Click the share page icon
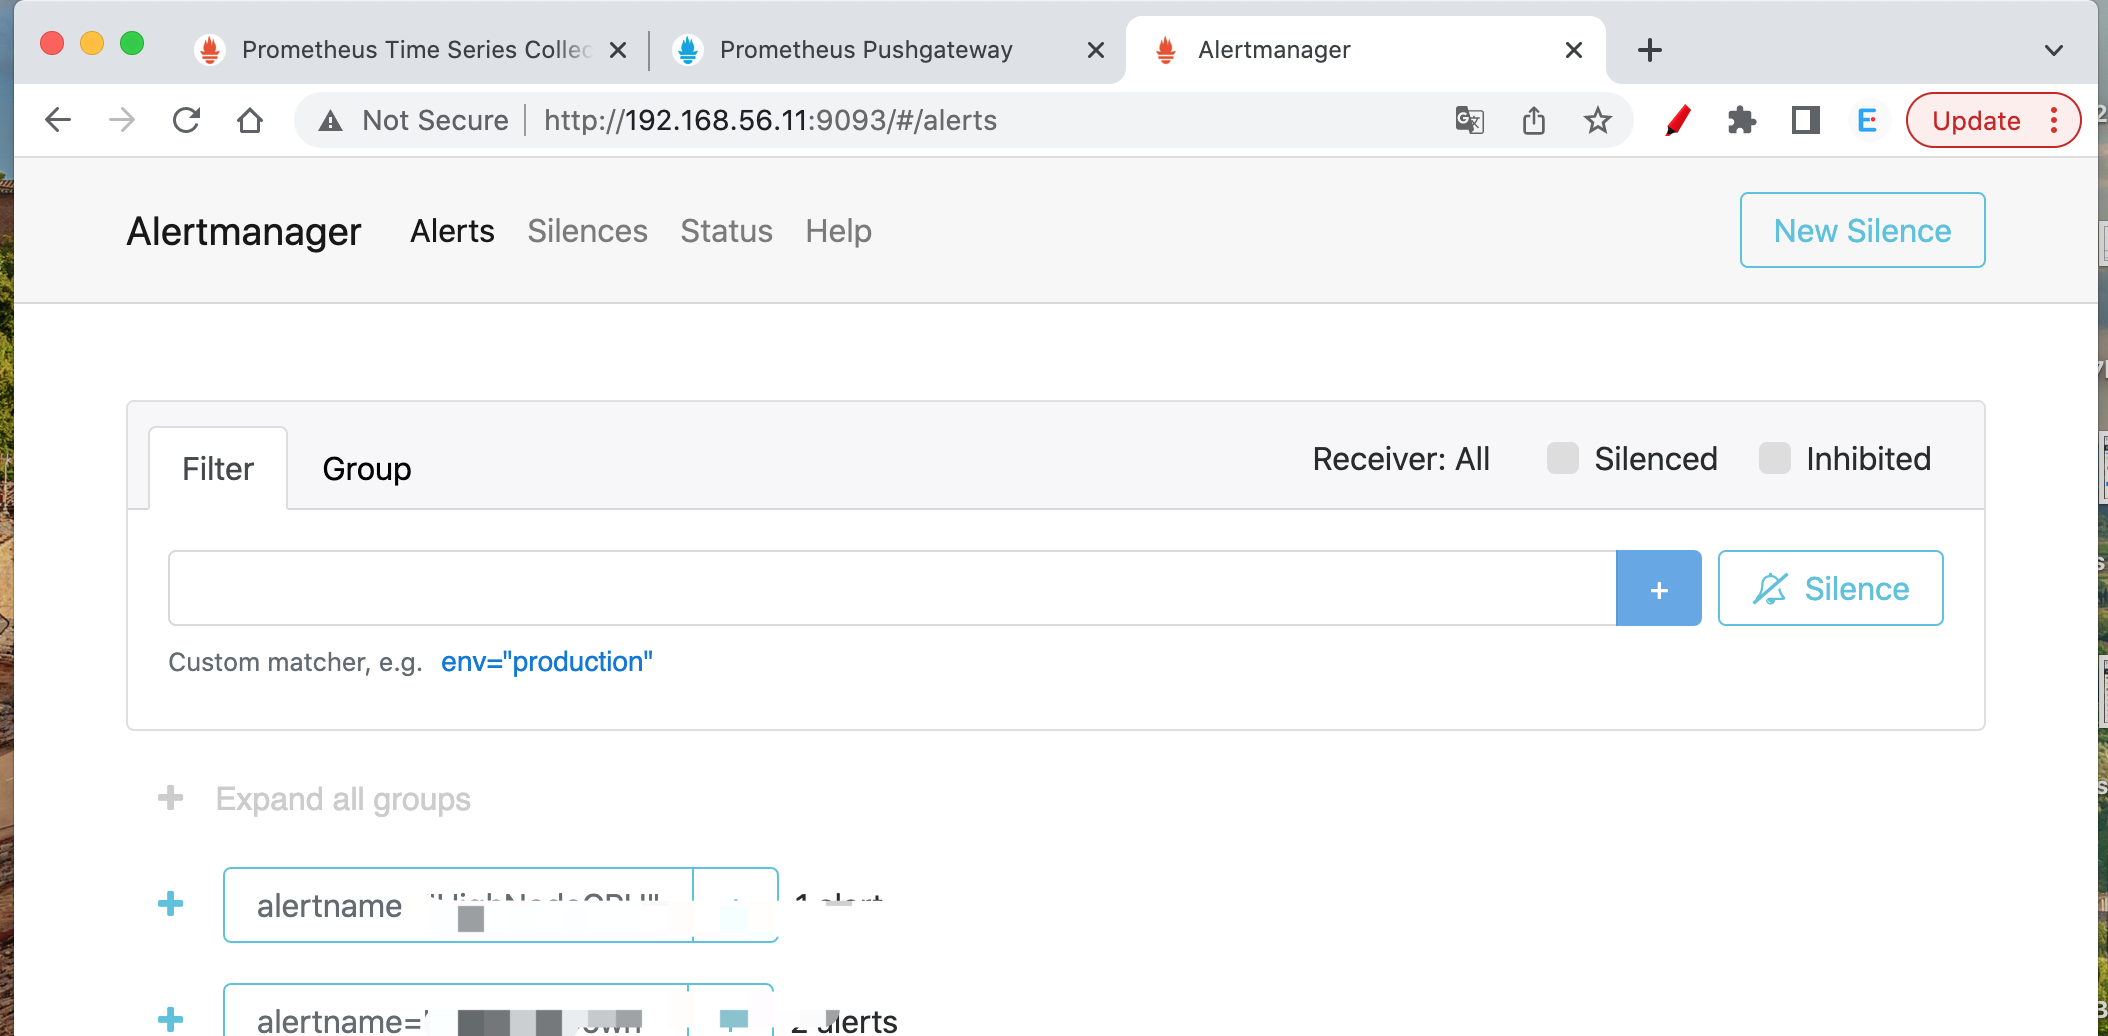Image resolution: width=2108 pixels, height=1036 pixels. point(1534,120)
